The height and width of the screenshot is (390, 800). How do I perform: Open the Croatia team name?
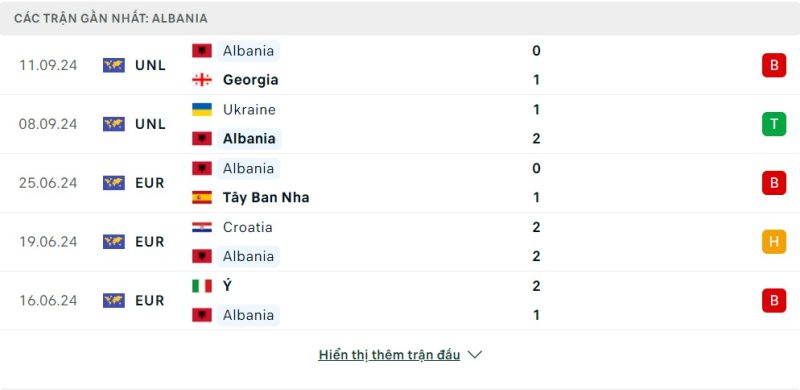pyautogui.click(x=247, y=227)
